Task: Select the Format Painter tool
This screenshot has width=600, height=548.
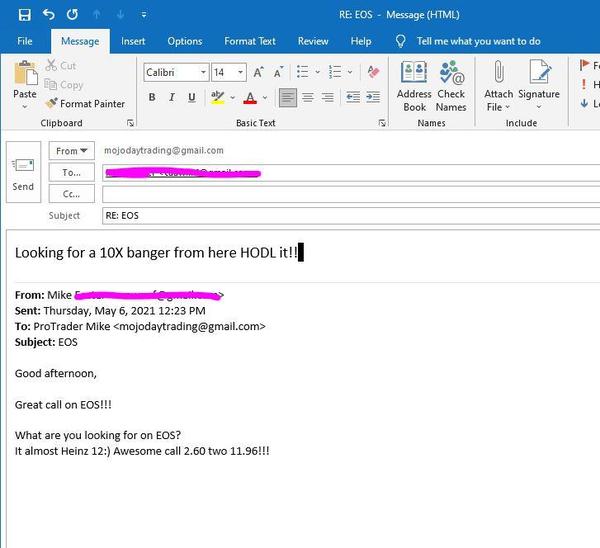Action: coord(85,103)
